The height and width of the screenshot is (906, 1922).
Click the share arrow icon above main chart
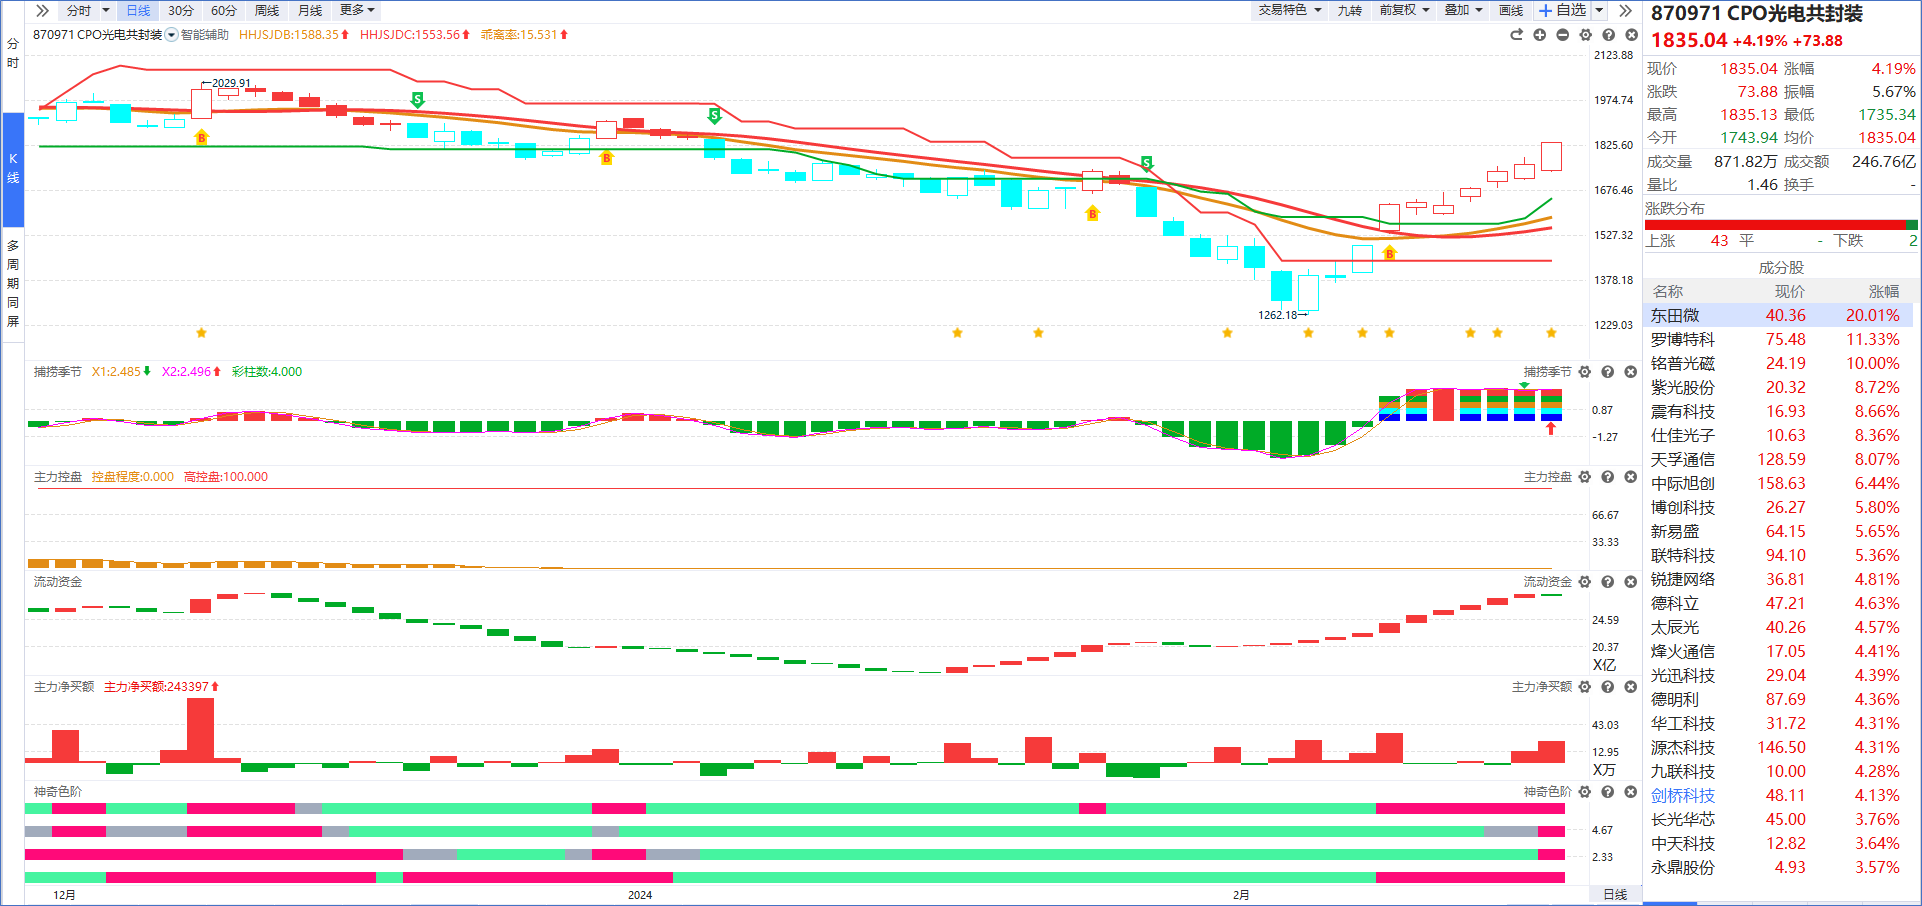[x=1516, y=35]
